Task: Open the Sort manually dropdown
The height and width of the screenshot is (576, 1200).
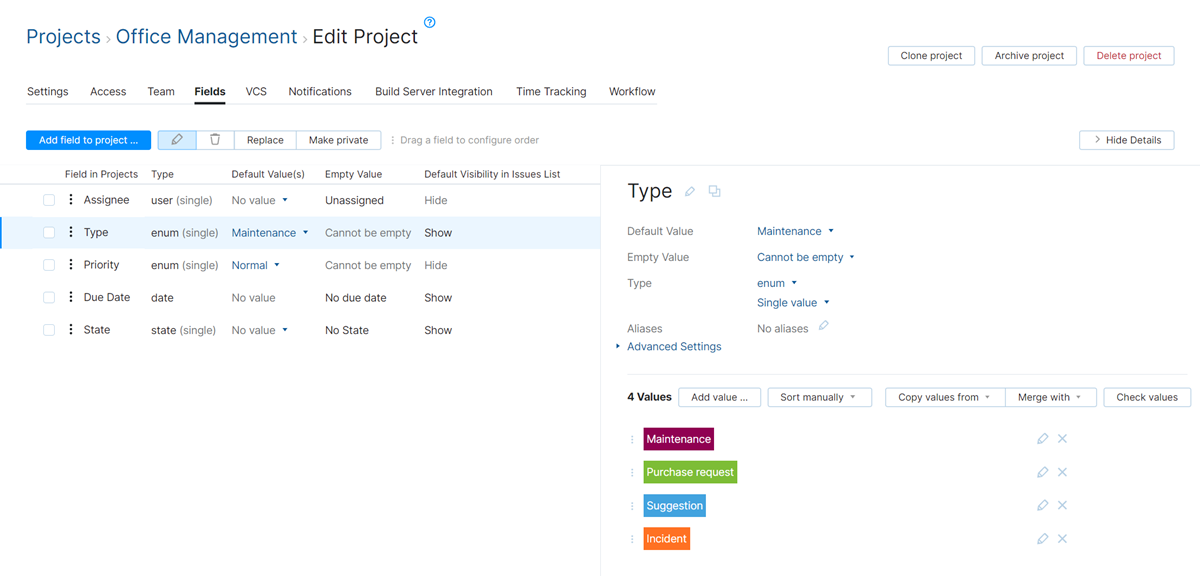Action: 818,397
